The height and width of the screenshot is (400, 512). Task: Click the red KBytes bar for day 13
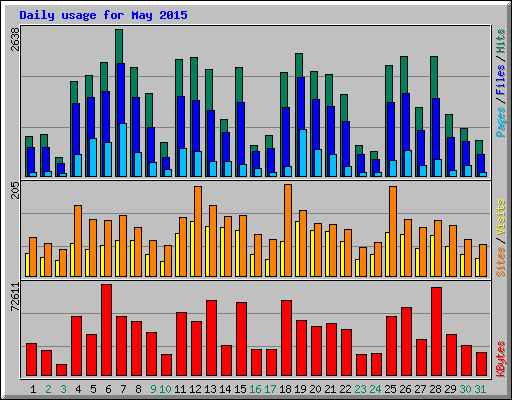coord(212,338)
